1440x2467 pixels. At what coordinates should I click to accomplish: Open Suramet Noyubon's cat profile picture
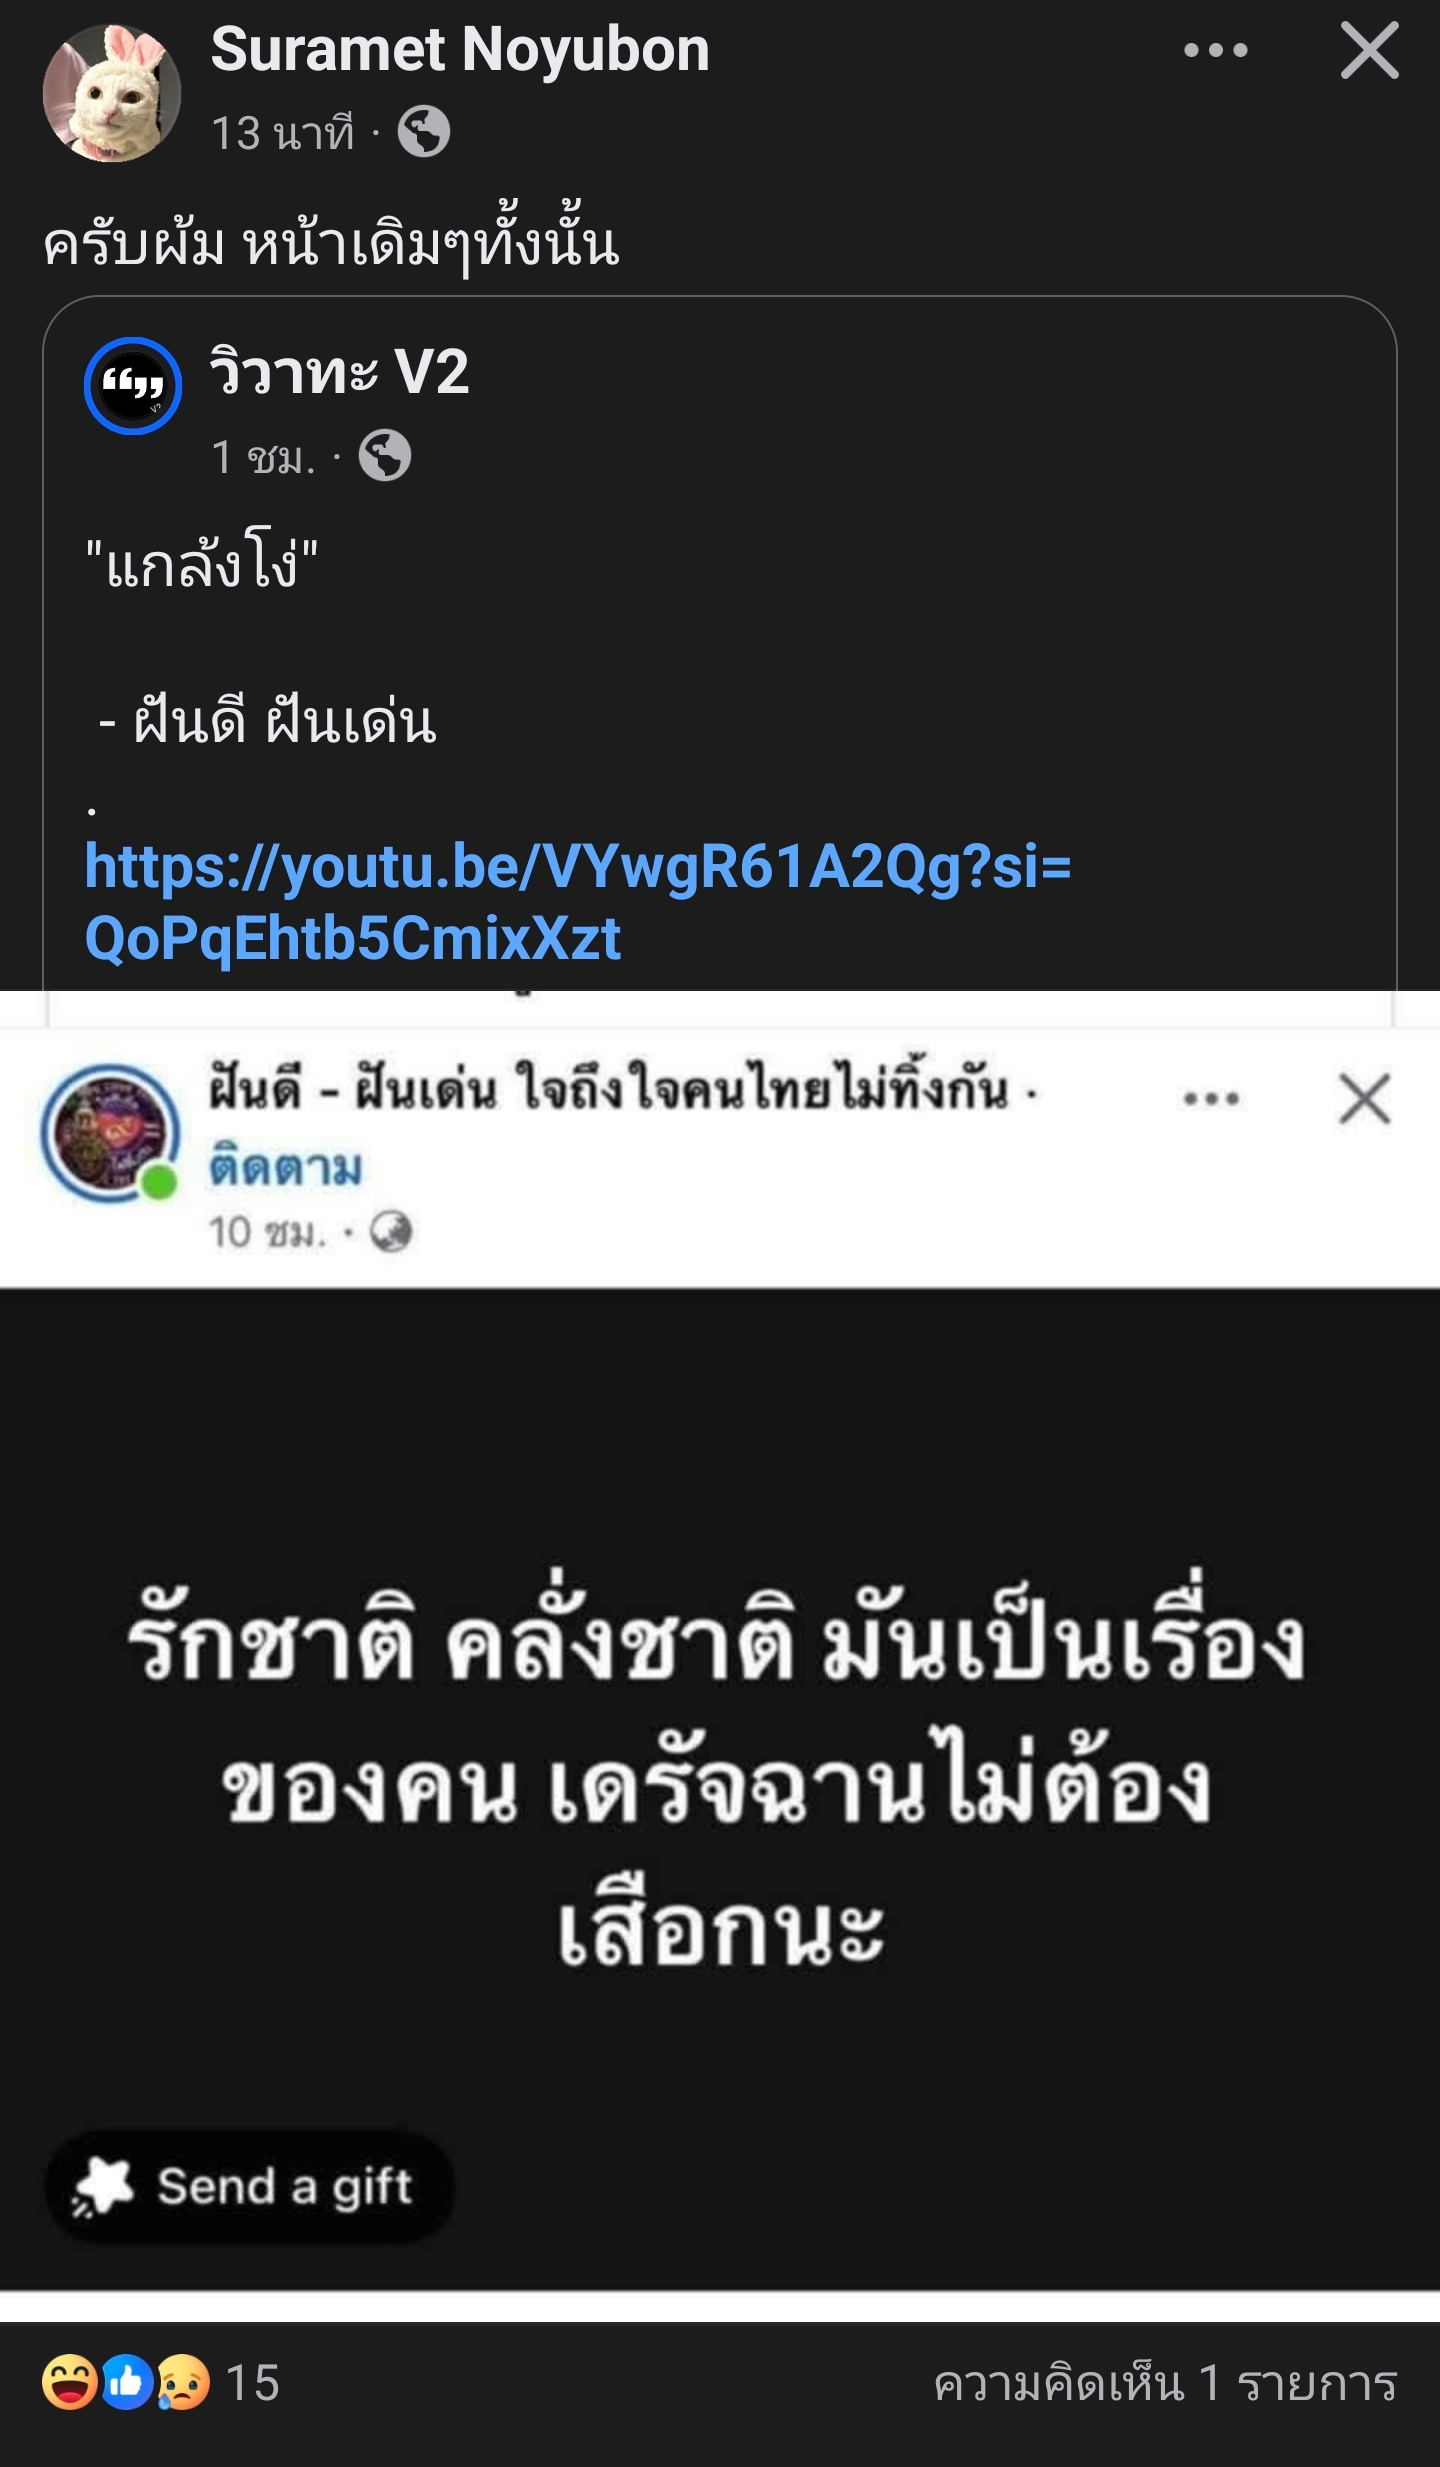[x=111, y=93]
